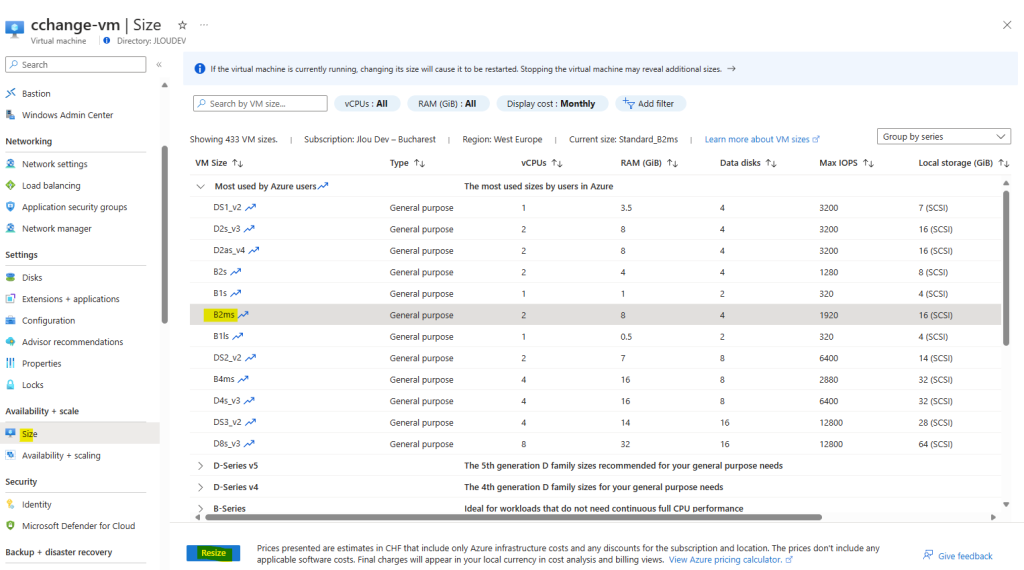
Task: Click the trending icon beside Most used by Azure users
Action: 323,186
